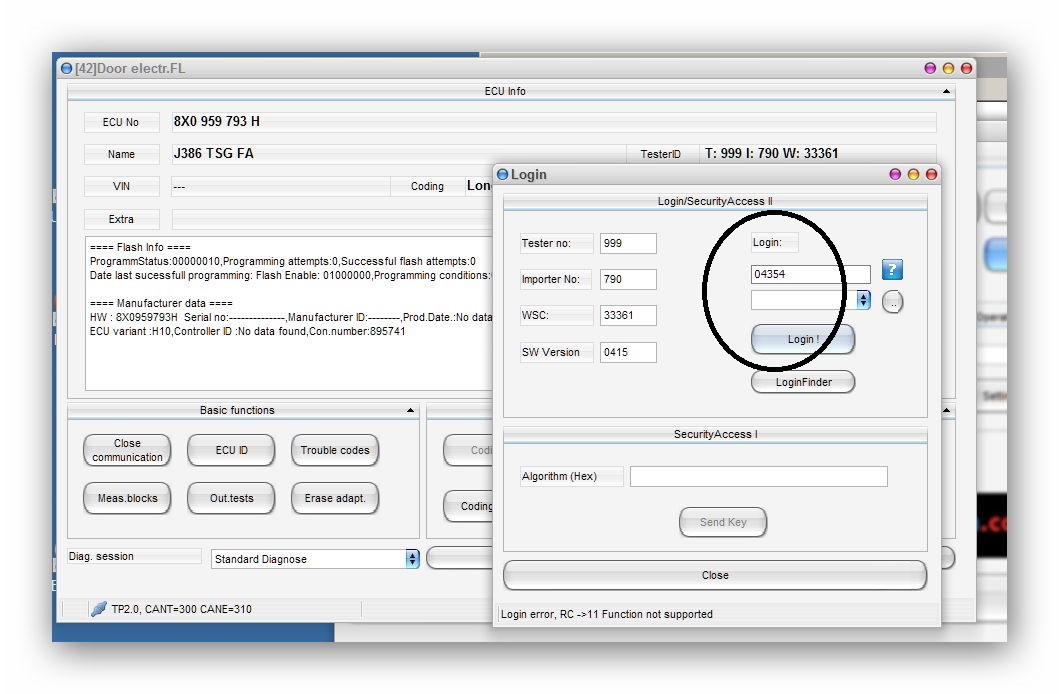This screenshot has height=694, width=1059.
Task: Click the Login error status message
Action: tap(606, 614)
